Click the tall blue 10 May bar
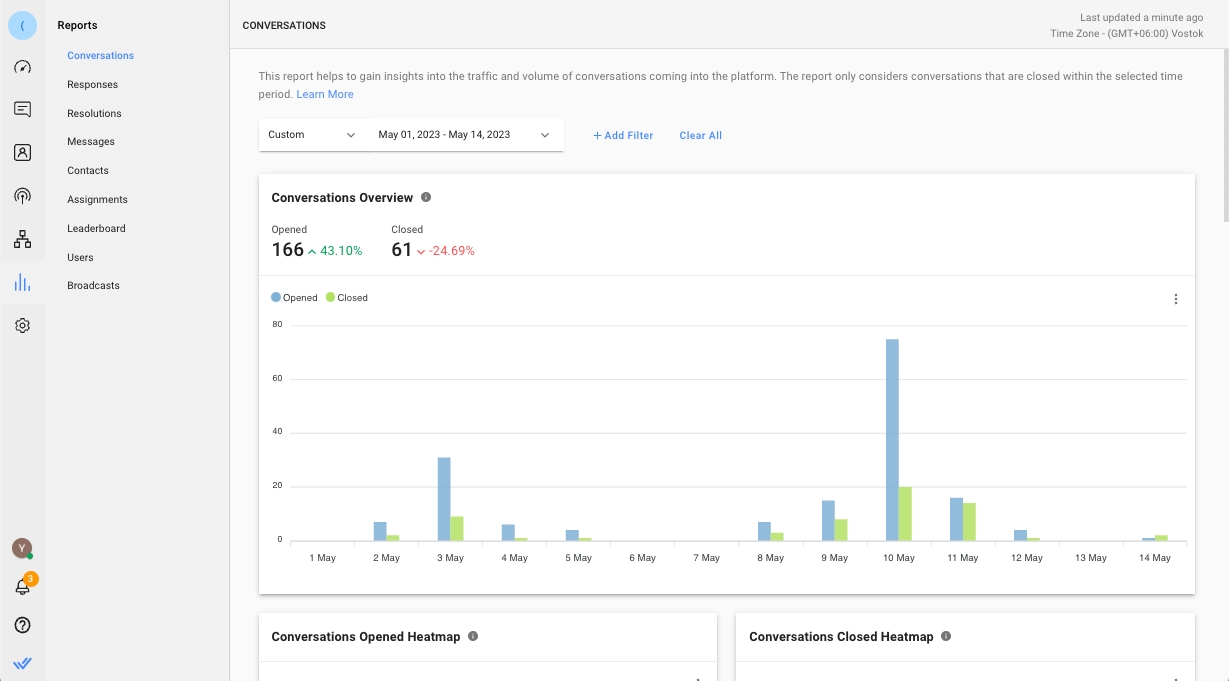 click(892, 440)
